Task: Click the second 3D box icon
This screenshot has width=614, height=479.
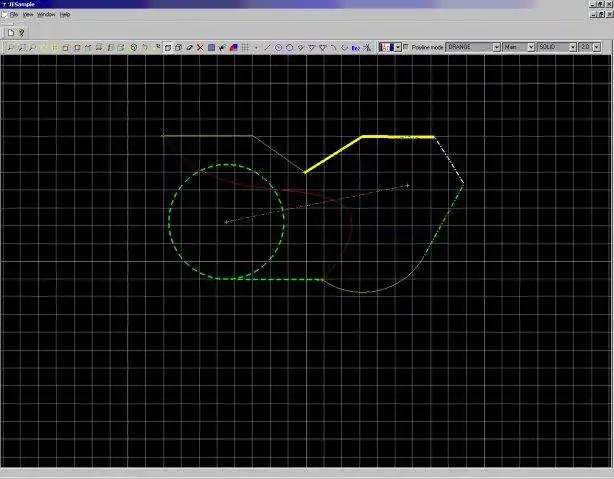Action: pyautogui.click(x=178, y=48)
